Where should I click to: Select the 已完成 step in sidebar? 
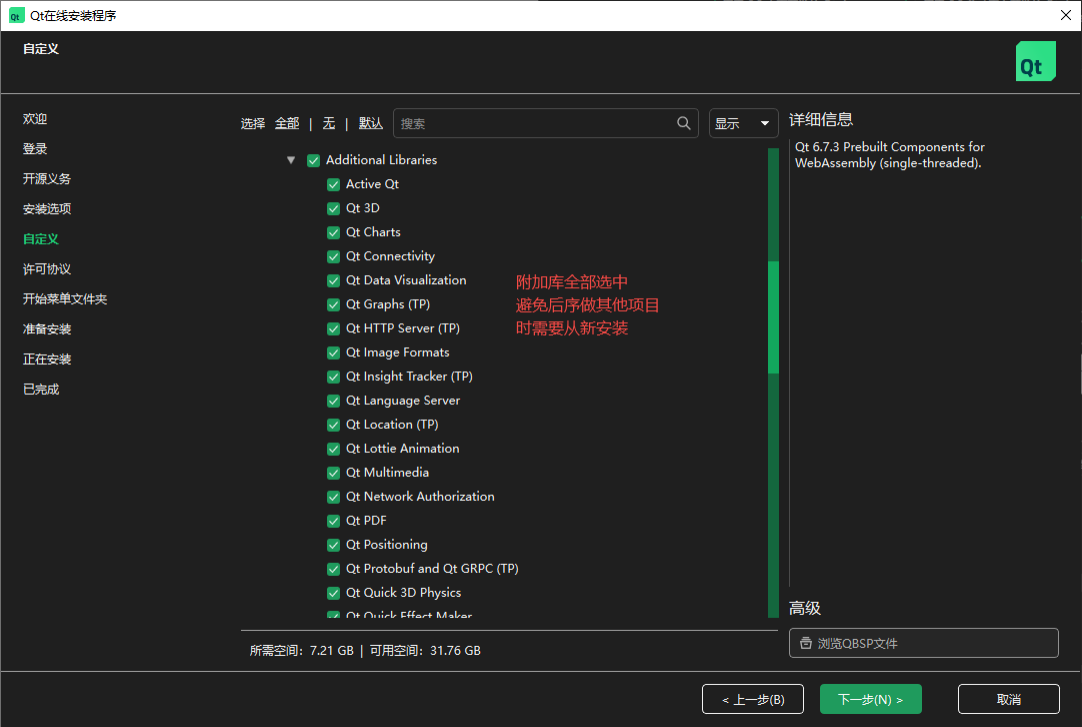41,389
